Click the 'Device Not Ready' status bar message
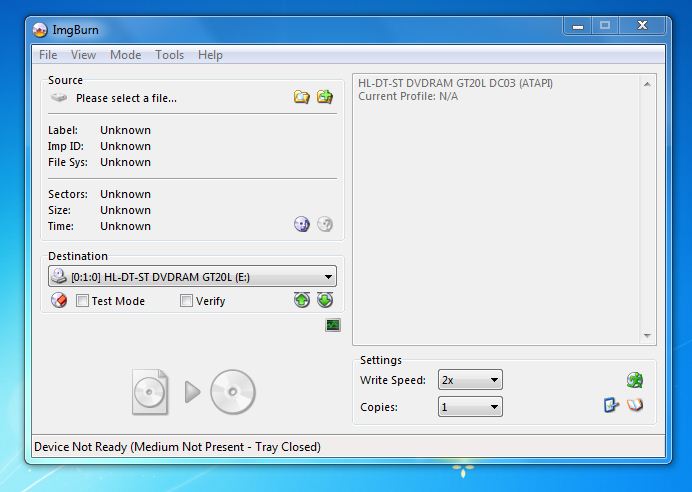The image size is (692, 492). 177,447
